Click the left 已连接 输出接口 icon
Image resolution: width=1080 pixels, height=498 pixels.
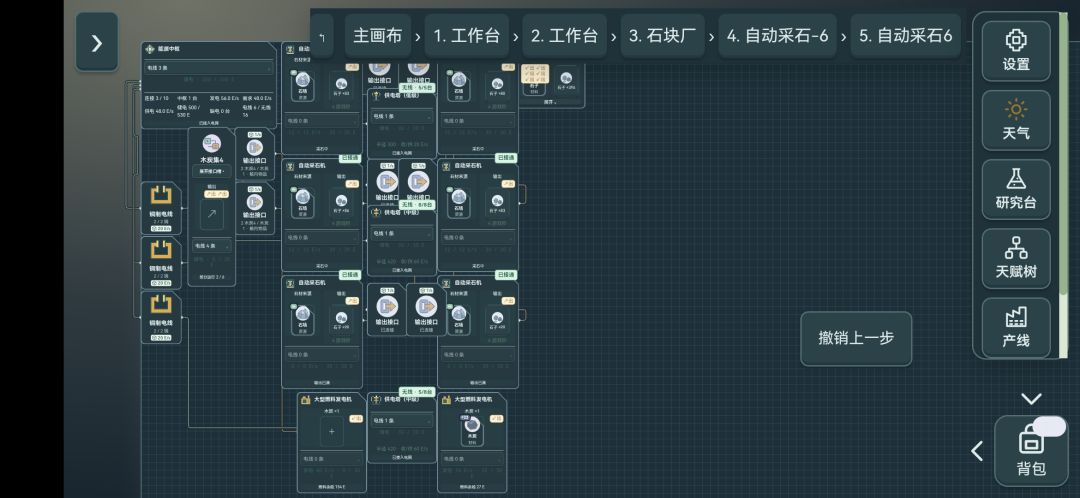[x=387, y=306]
